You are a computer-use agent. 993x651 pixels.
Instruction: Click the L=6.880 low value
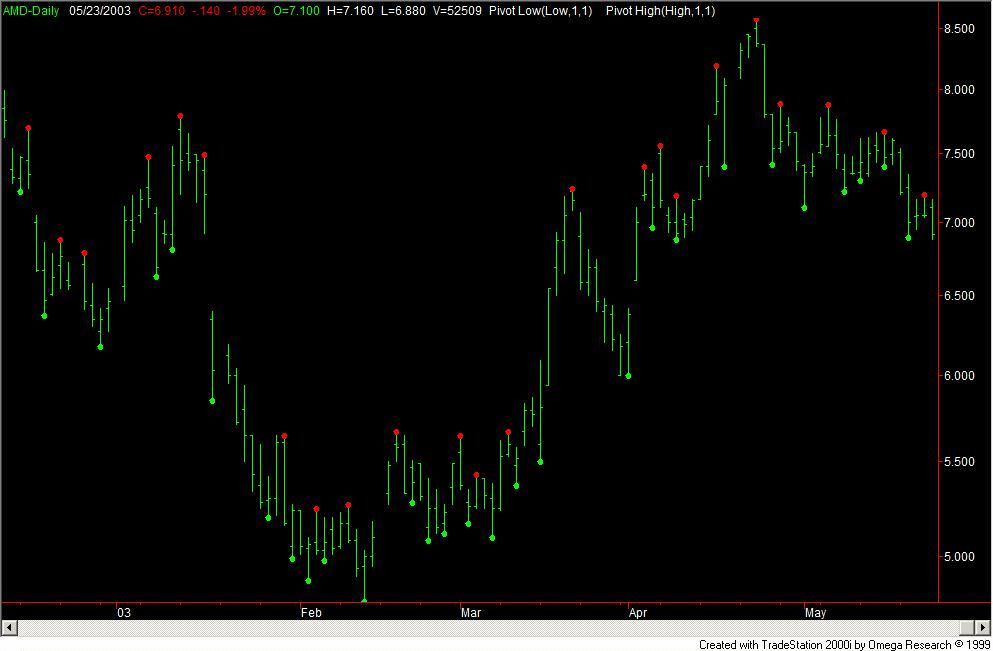tap(405, 11)
